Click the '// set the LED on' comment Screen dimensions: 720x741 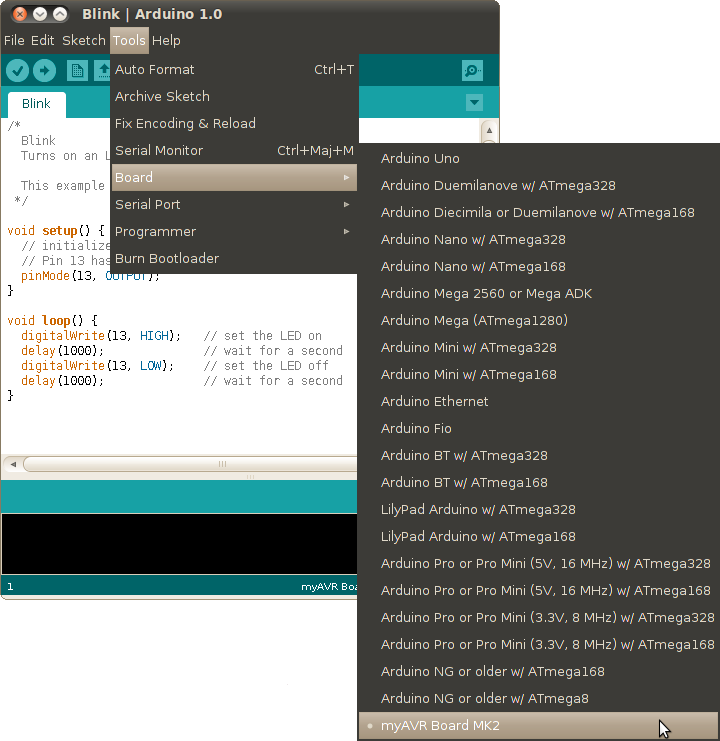263,336
